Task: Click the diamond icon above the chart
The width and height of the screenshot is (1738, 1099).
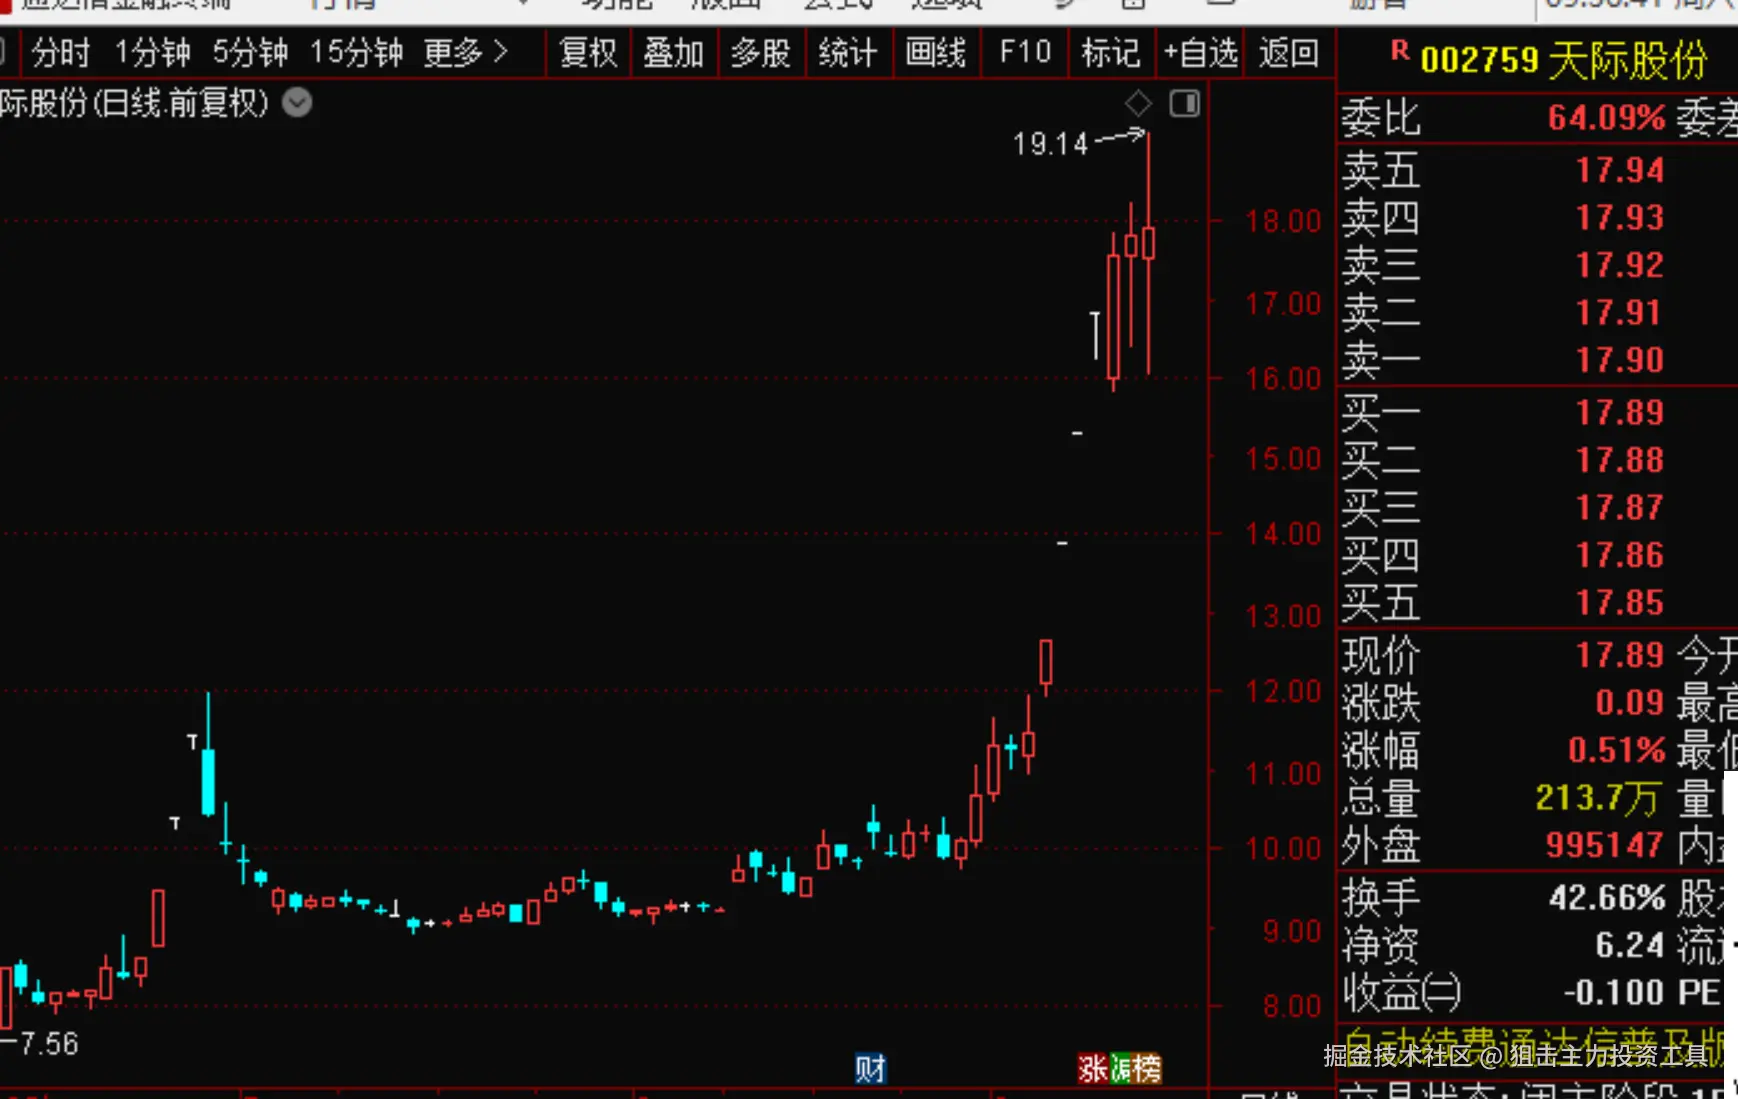Action: tap(1138, 103)
